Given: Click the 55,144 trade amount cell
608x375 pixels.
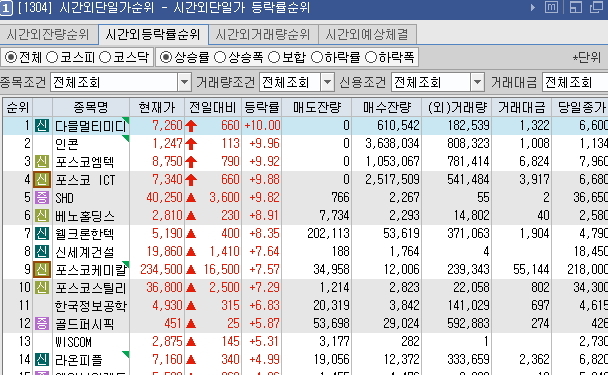Looking at the screenshot, I should (x=531, y=270).
